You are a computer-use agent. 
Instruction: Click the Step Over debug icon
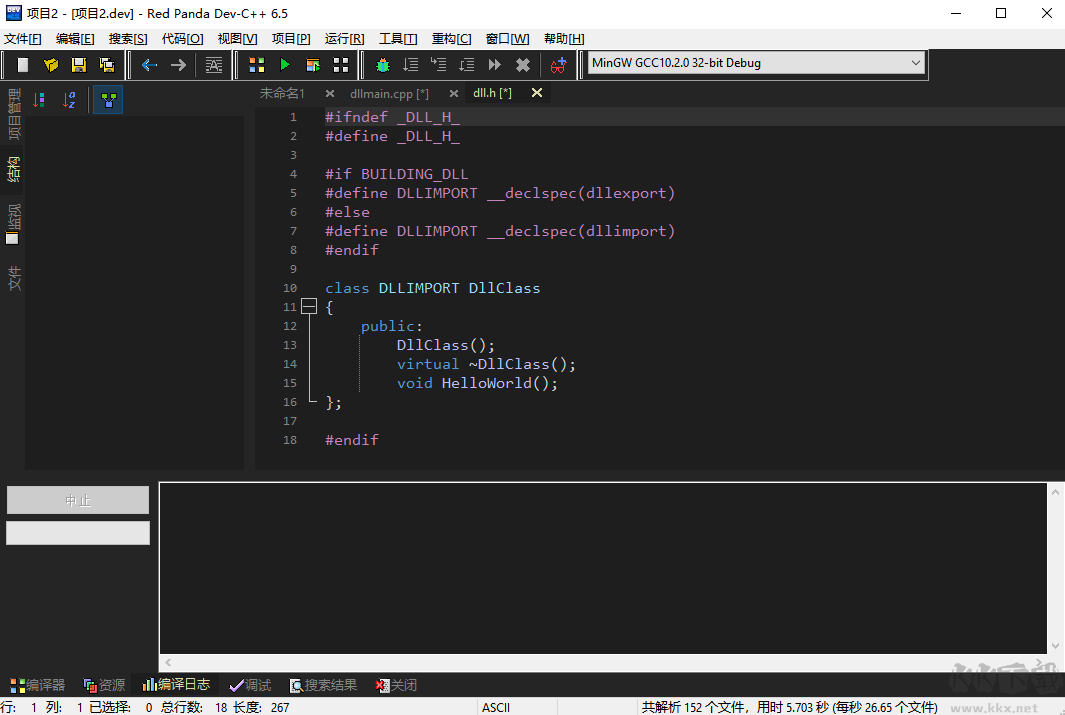point(410,64)
